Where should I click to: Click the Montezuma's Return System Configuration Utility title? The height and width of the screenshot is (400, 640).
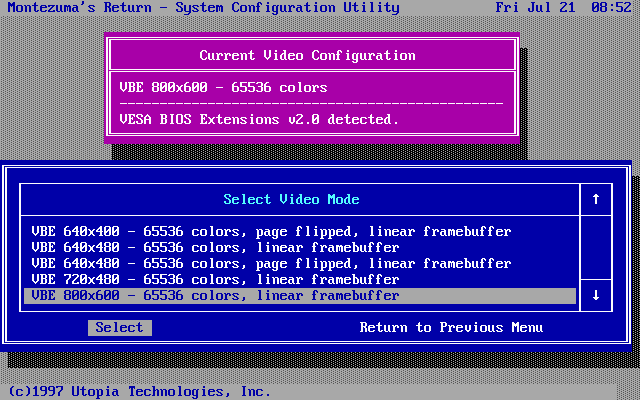(x=203, y=7)
